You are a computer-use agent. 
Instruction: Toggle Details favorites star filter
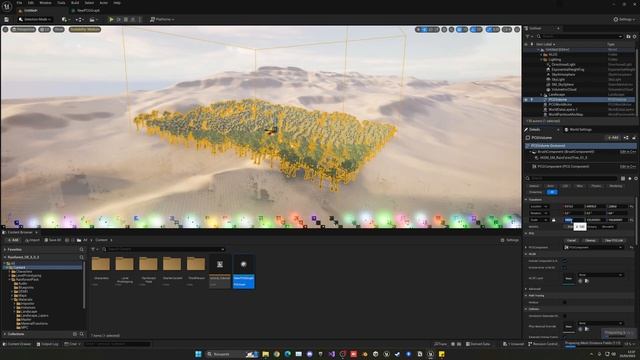[630, 178]
